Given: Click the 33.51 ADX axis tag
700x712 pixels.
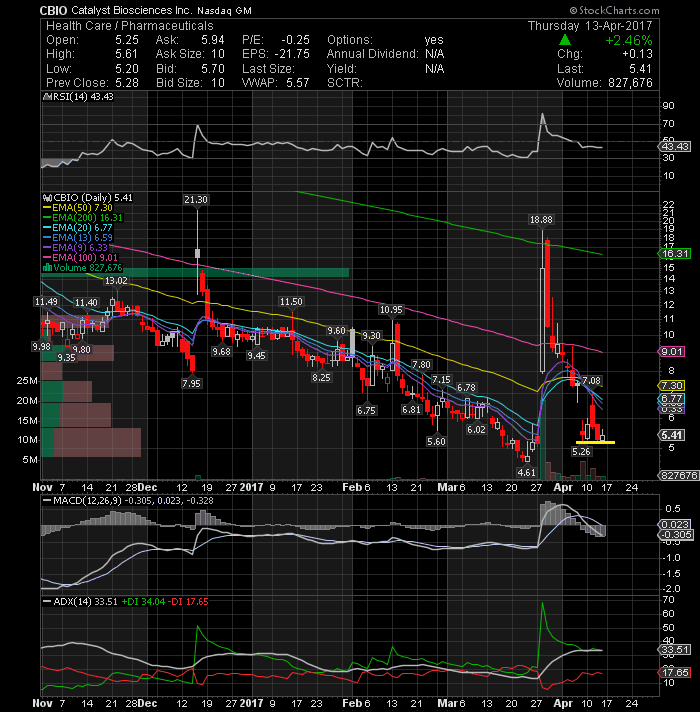Looking at the screenshot, I should [675, 650].
